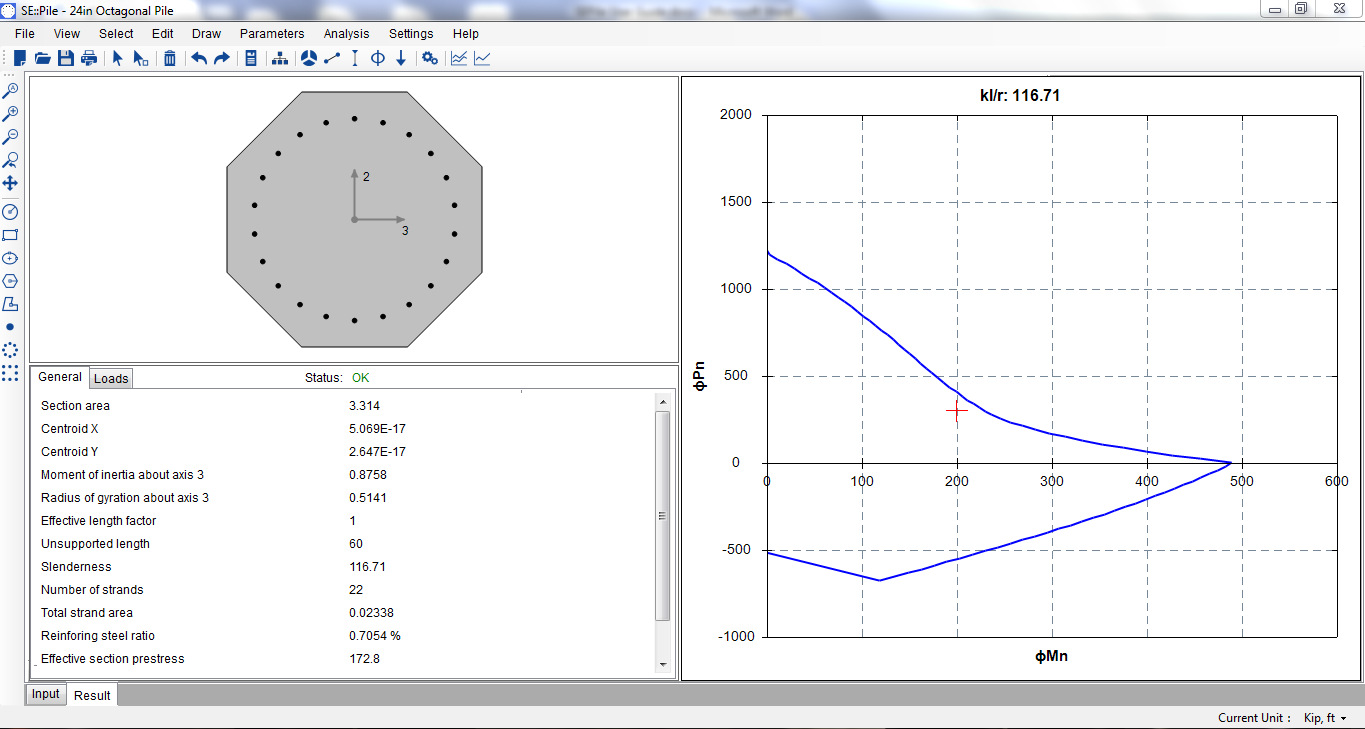Click the properties list scroll-up arrow

pos(662,401)
